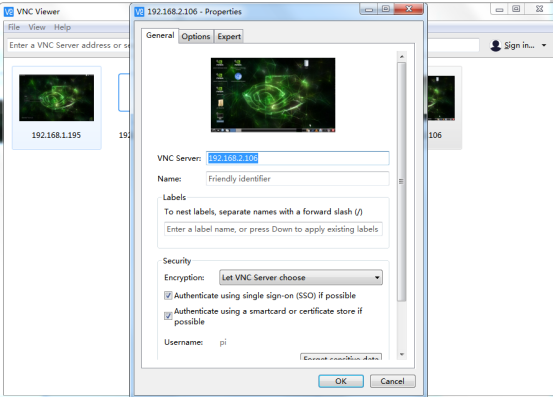Switch to the Expert tab
The image size is (553, 398).
tap(229, 36)
